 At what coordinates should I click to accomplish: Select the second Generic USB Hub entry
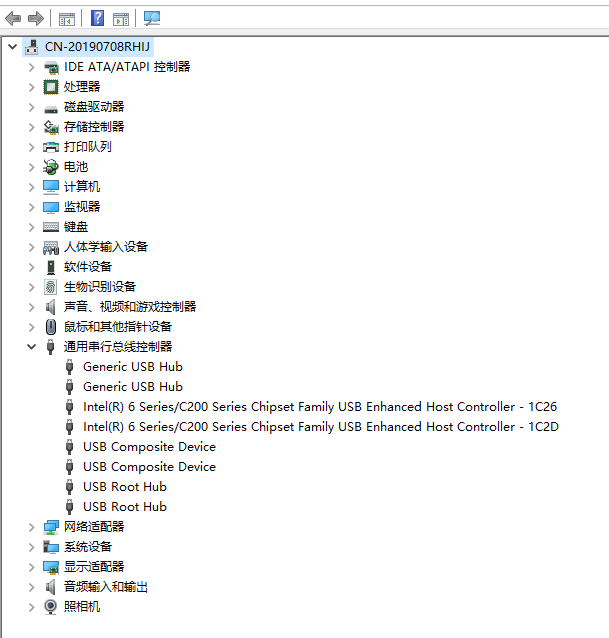[x=133, y=387]
